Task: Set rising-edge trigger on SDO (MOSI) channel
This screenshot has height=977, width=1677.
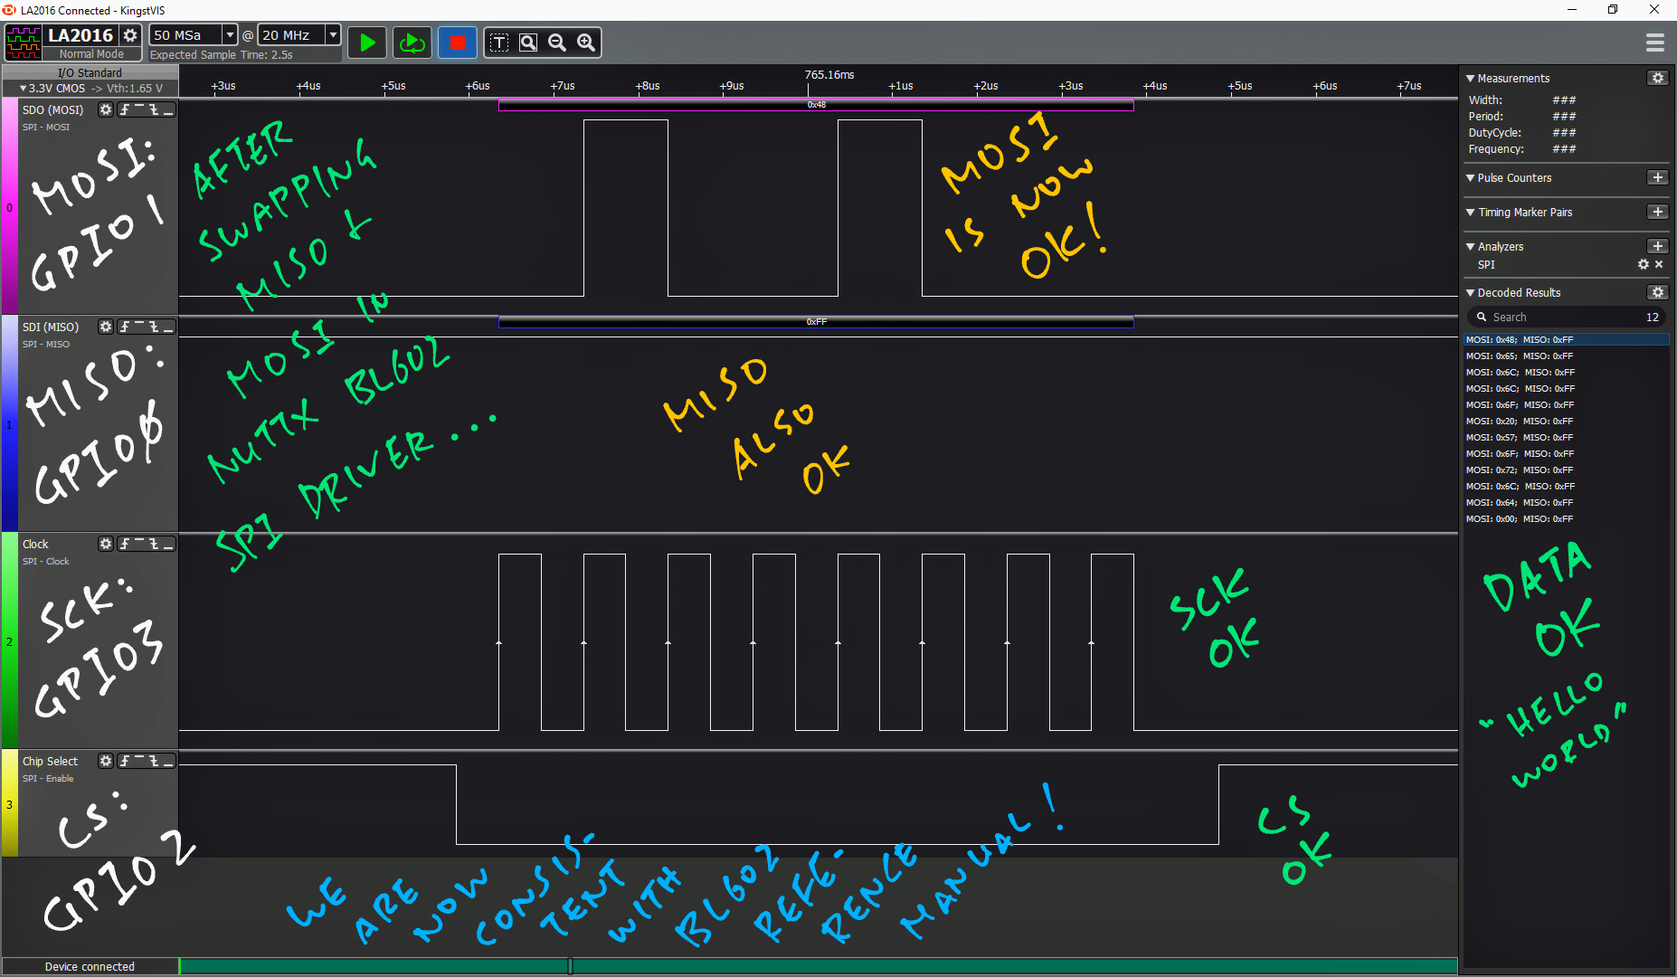Action: 125,110
